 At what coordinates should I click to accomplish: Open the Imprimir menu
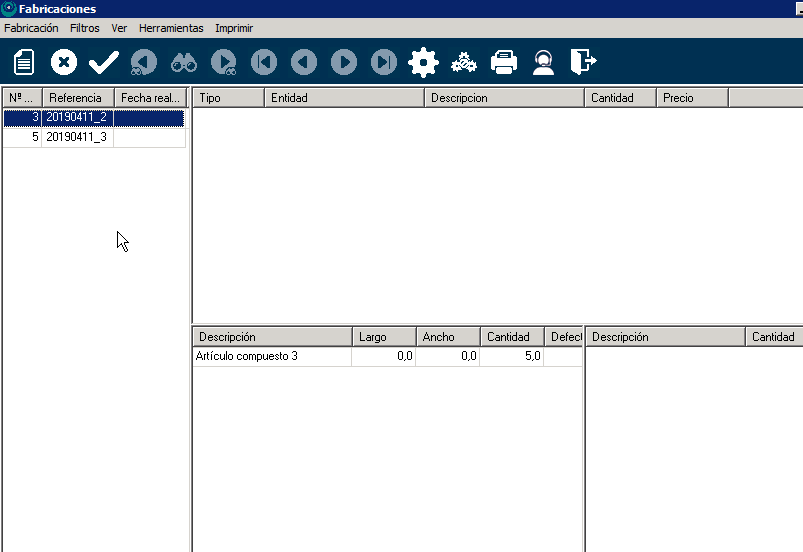pyautogui.click(x=234, y=28)
